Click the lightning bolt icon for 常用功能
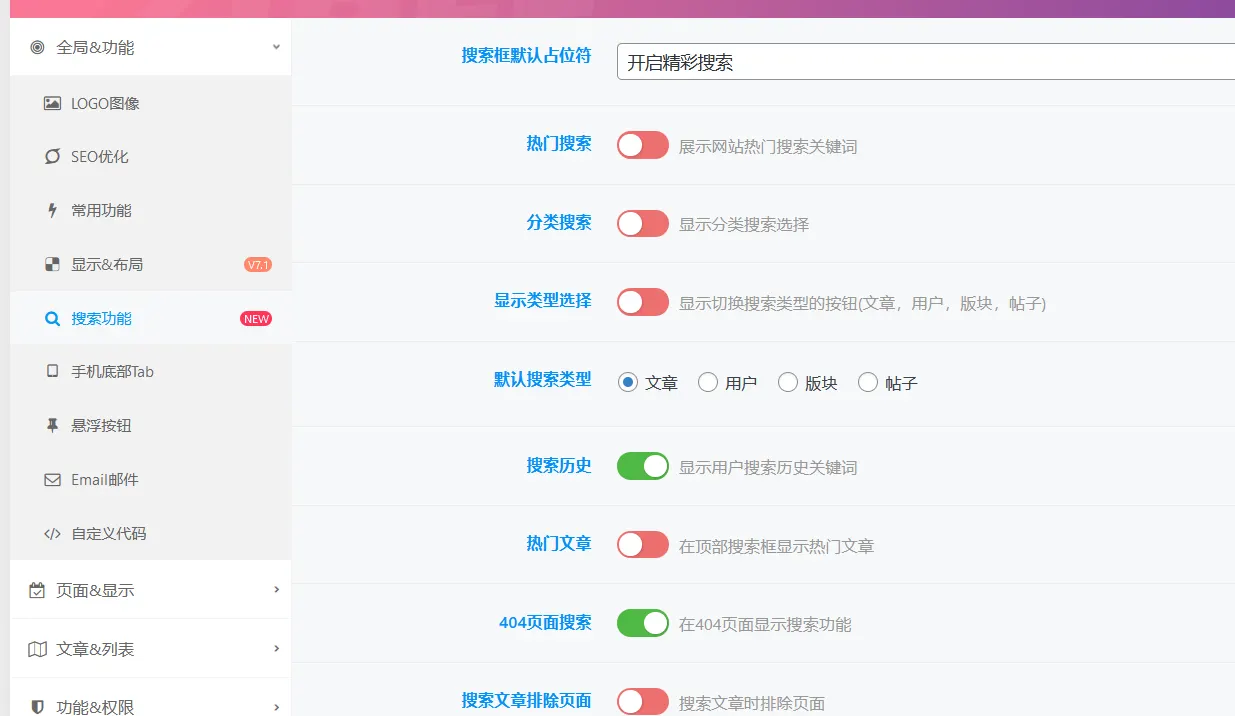1235x716 pixels. coord(52,210)
